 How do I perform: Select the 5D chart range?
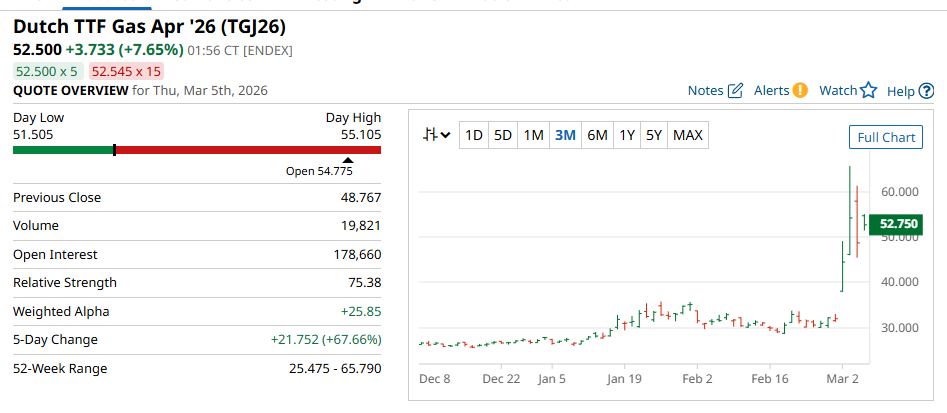coord(503,135)
